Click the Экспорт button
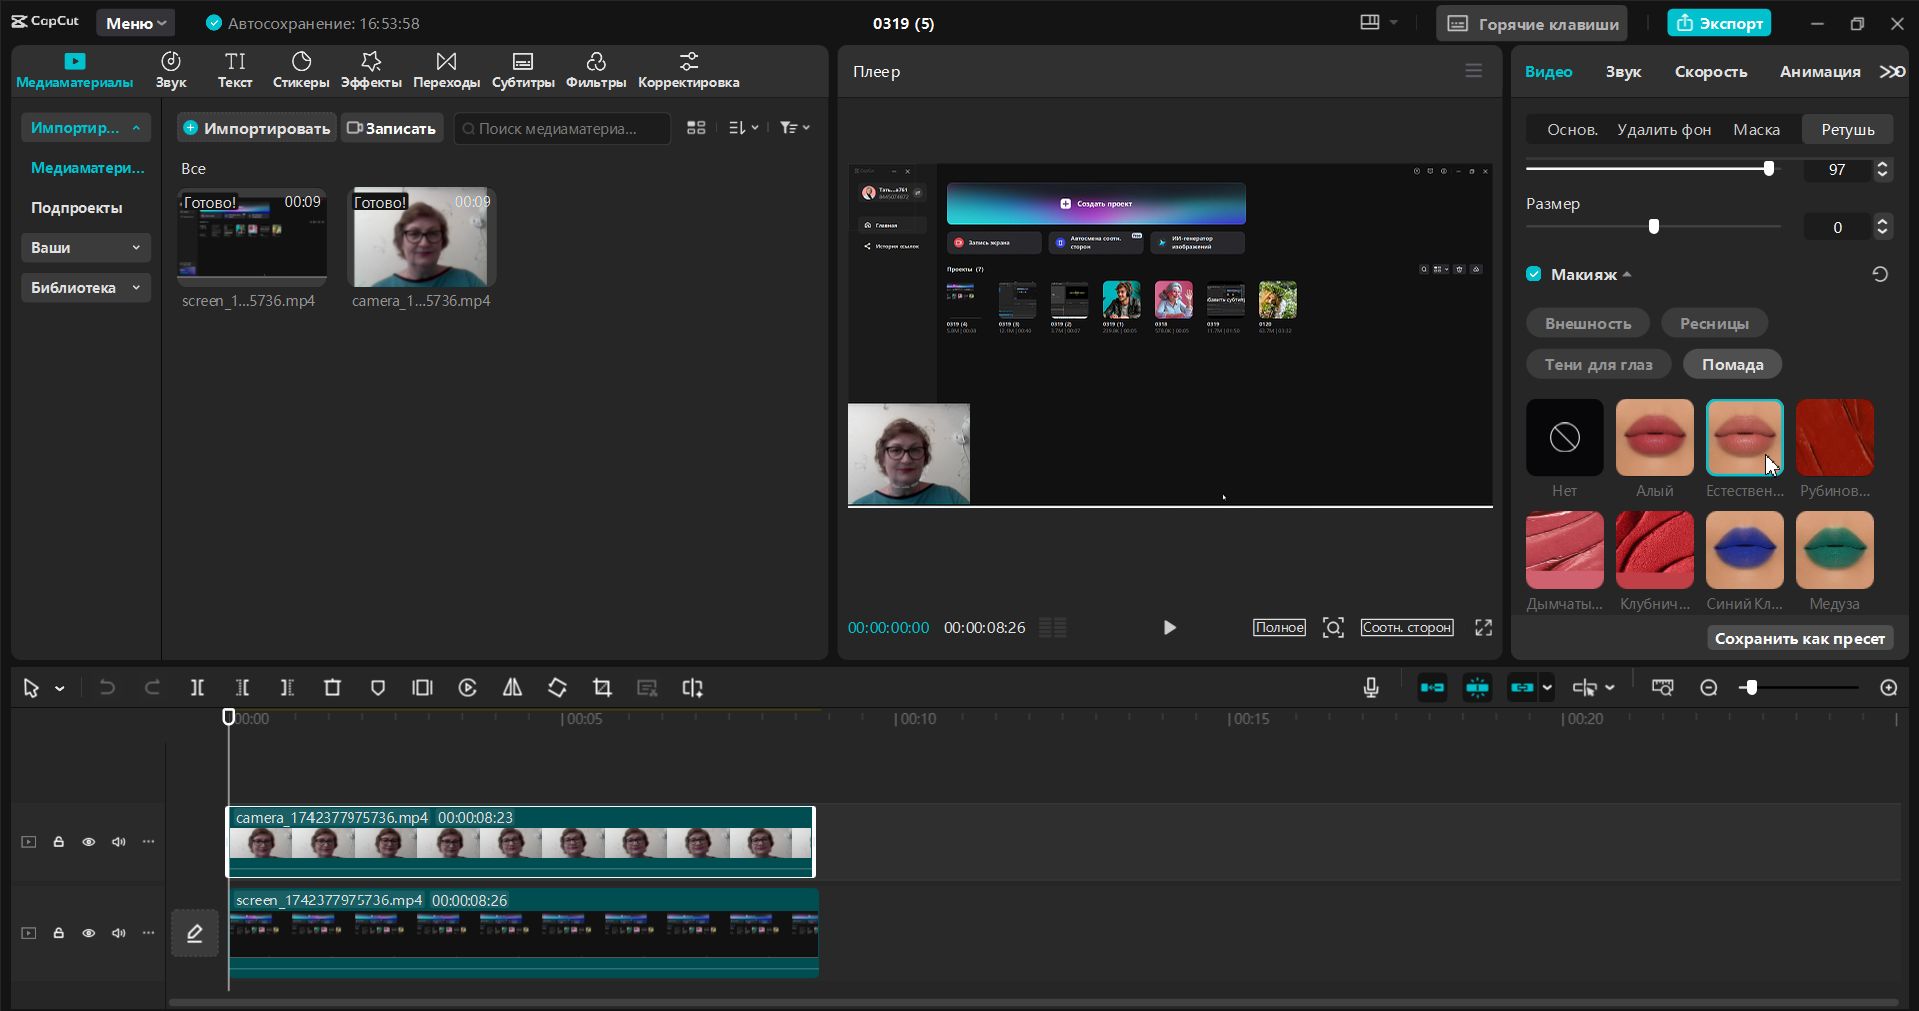Viewport: 1919px width, 1011px height. 1719,23
